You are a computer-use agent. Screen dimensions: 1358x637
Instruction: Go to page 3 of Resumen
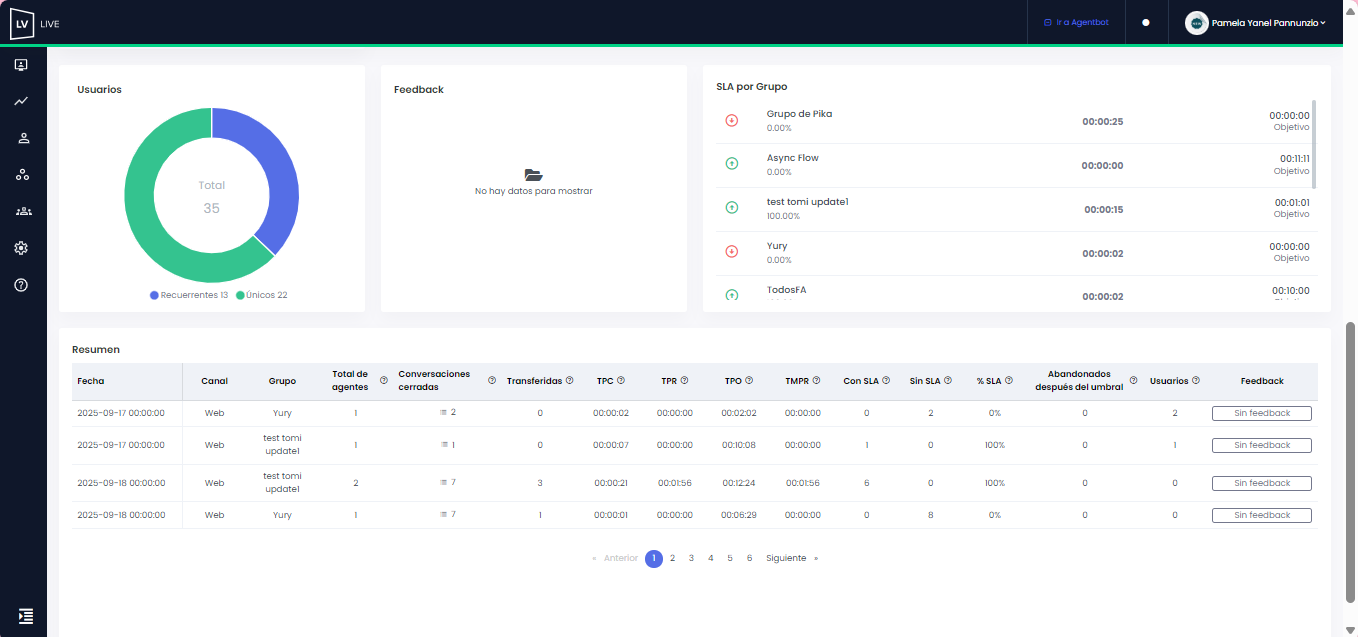[691, 558]
